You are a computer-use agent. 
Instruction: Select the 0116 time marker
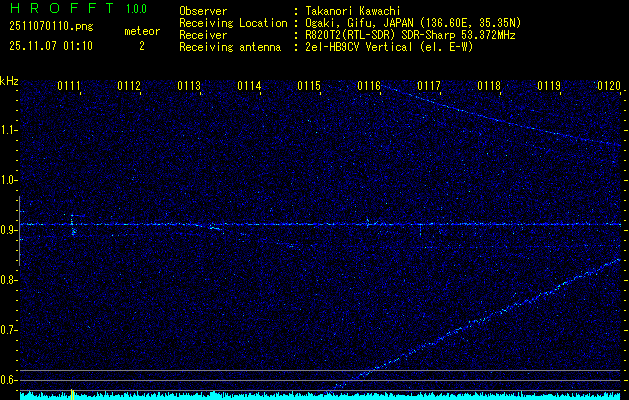click(x=369, y=86)
